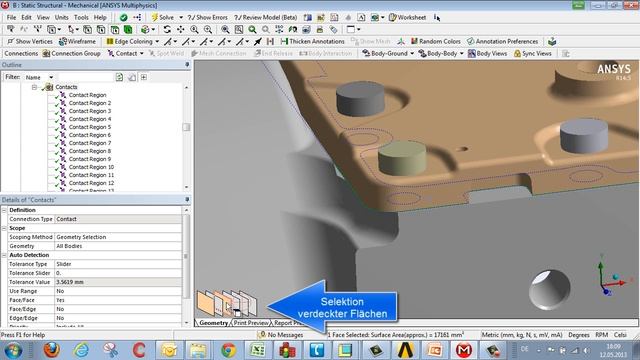The width and height of the screenshot is (640, 360).
Task: Click the Solve button
Action: coord(162,18)
